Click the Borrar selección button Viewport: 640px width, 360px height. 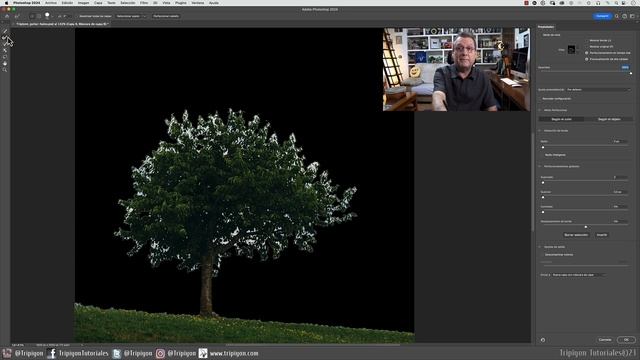coord(576,235)
